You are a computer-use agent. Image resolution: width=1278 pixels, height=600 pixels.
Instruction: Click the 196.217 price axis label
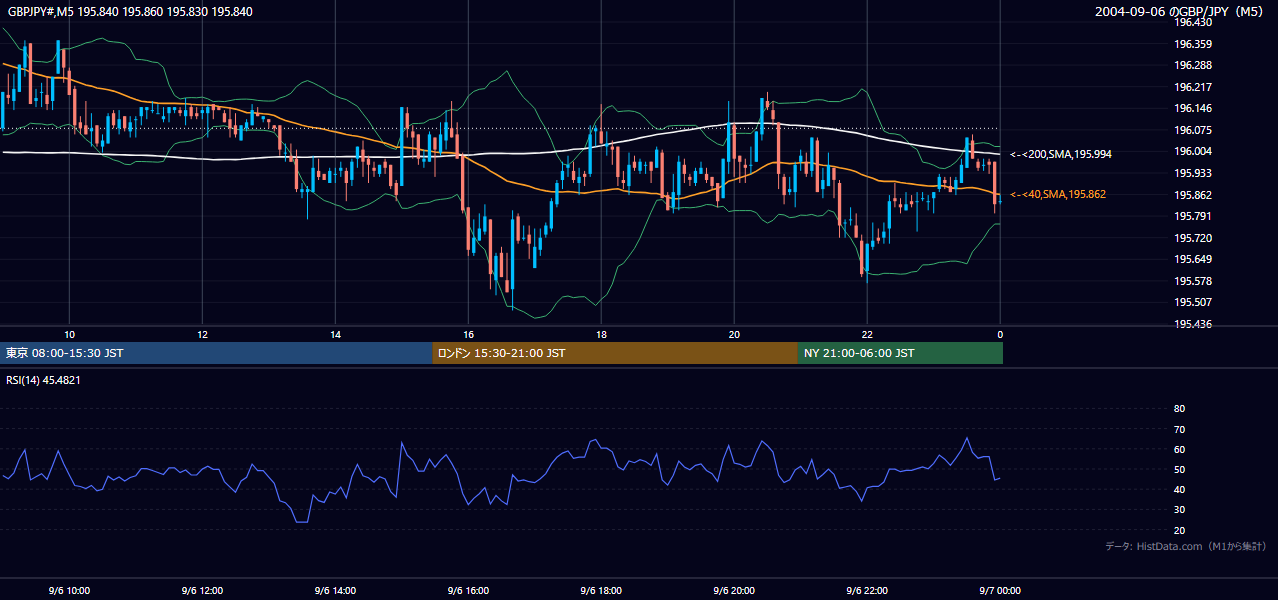pyautogui.click(x=1192, y=87)
